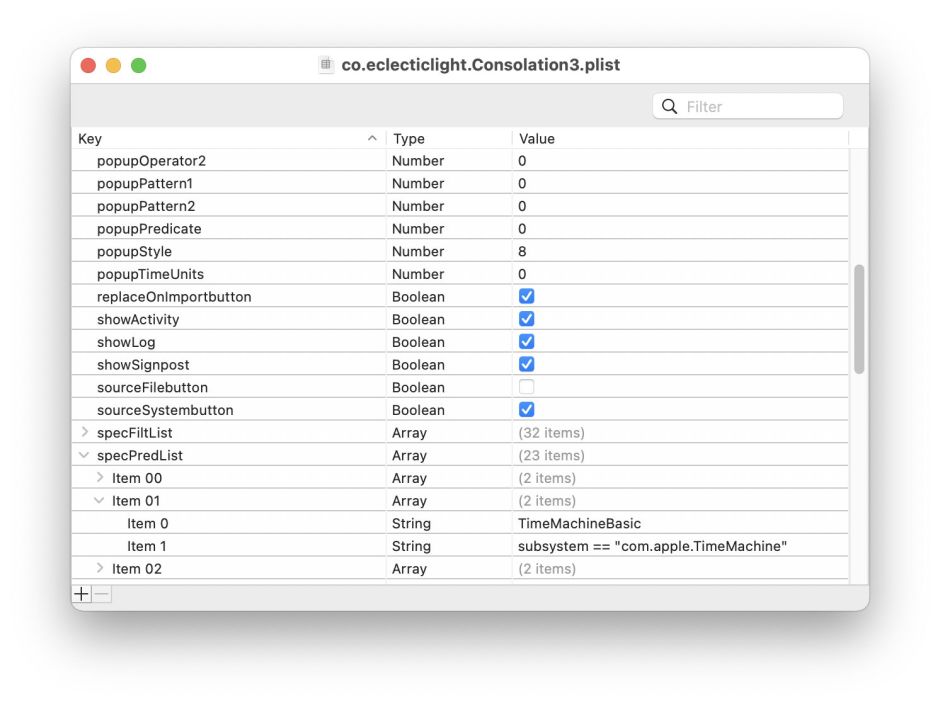The width and height of the screenshot is (940, 704).
Task: Disable the sourceSystembutton checkbox
Action: click(x=525, y=409)
